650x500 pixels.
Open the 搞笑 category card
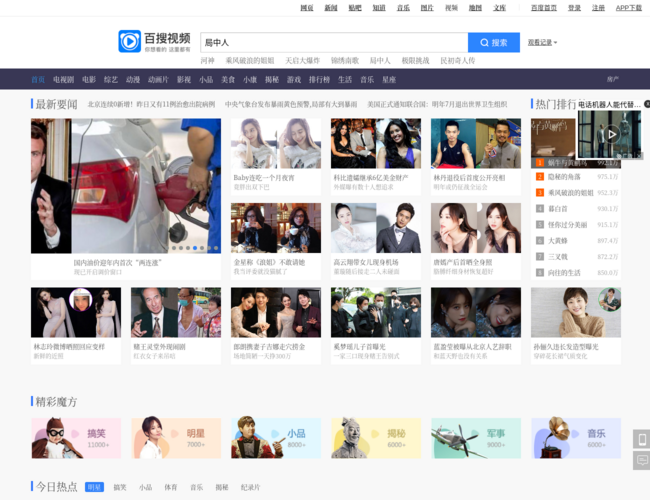coord(75,438)
